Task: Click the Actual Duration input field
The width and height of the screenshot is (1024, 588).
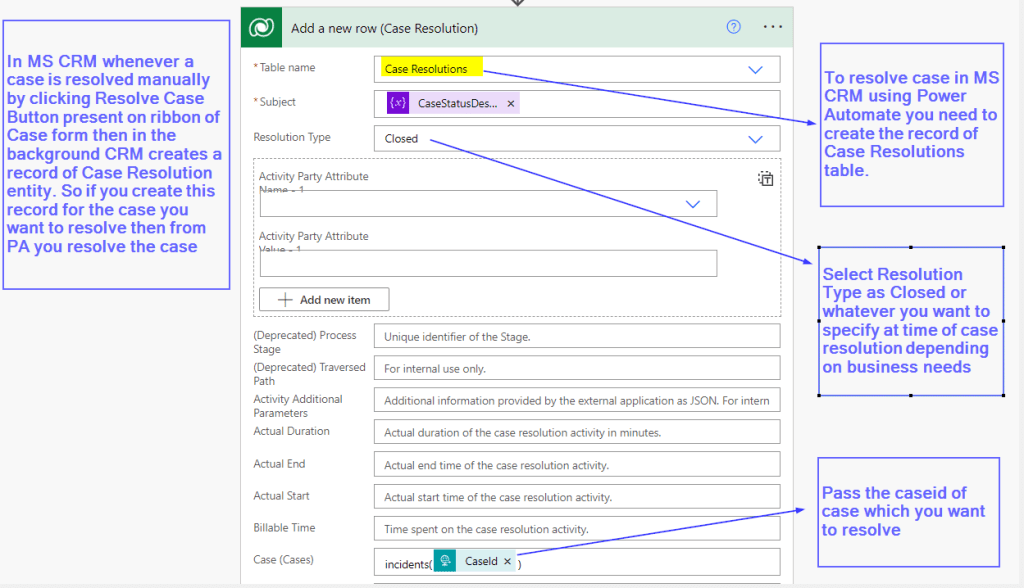Action: tap(576, 433)
